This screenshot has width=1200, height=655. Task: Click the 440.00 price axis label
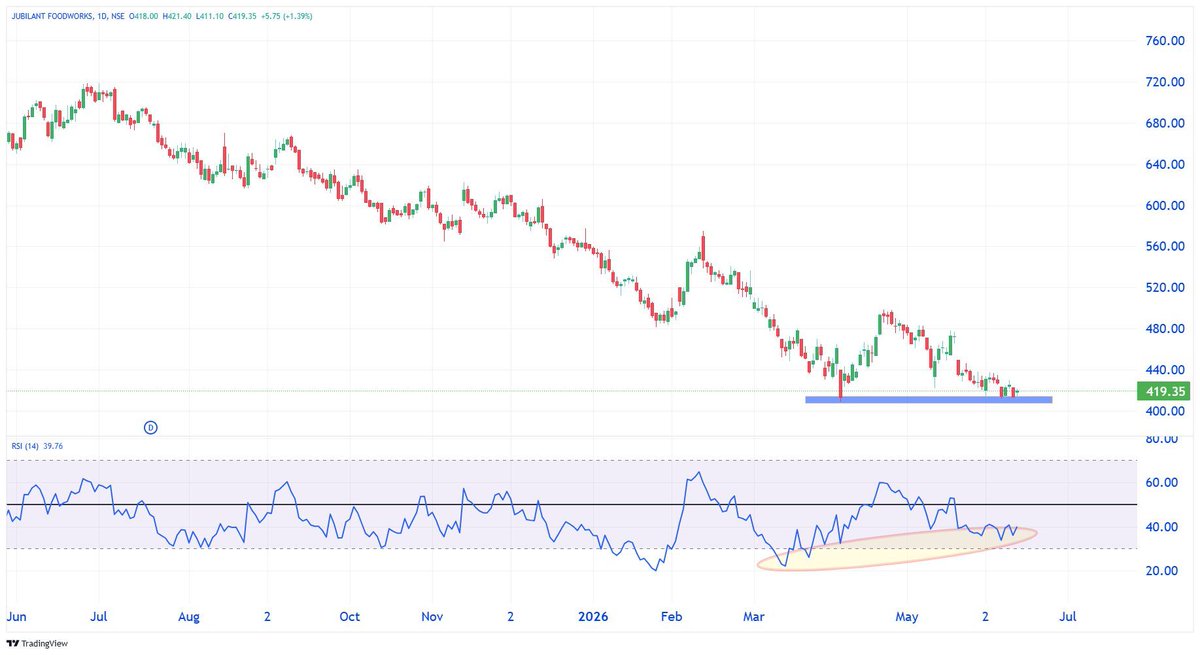pos(1165,370)
